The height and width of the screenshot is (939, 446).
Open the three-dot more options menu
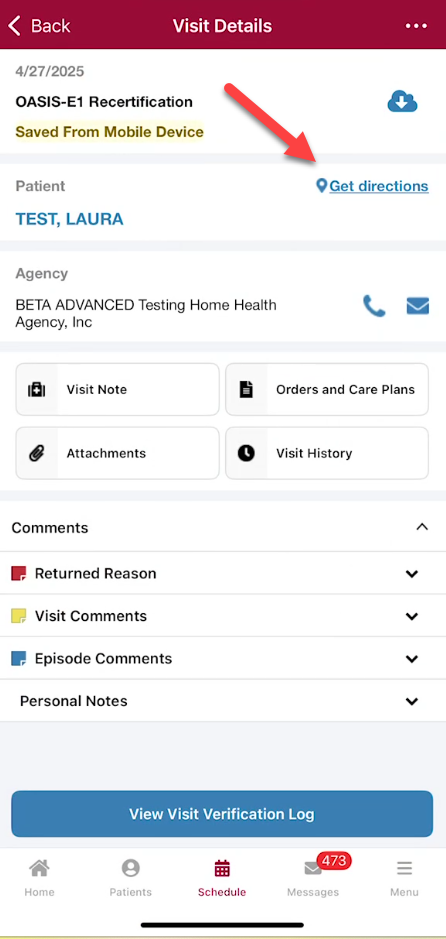(x=415, y=26)
